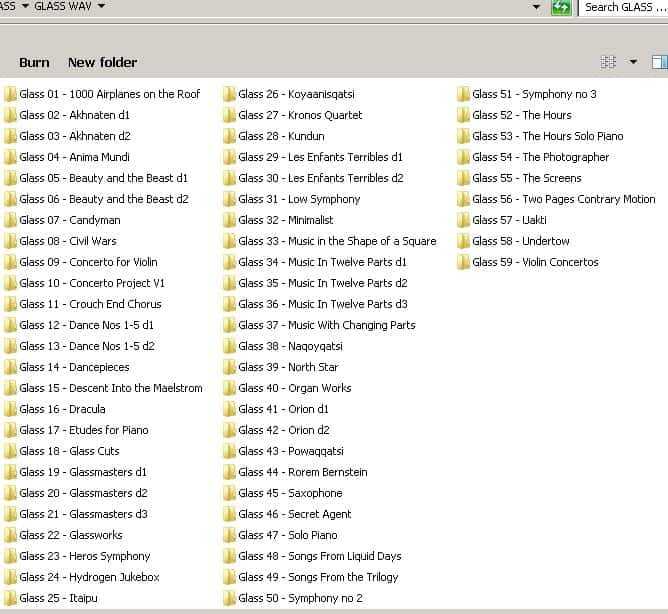Select 'Glass 23 - Heros Symphony' folder name
This screenshot has width=668, height=614.
85,556
